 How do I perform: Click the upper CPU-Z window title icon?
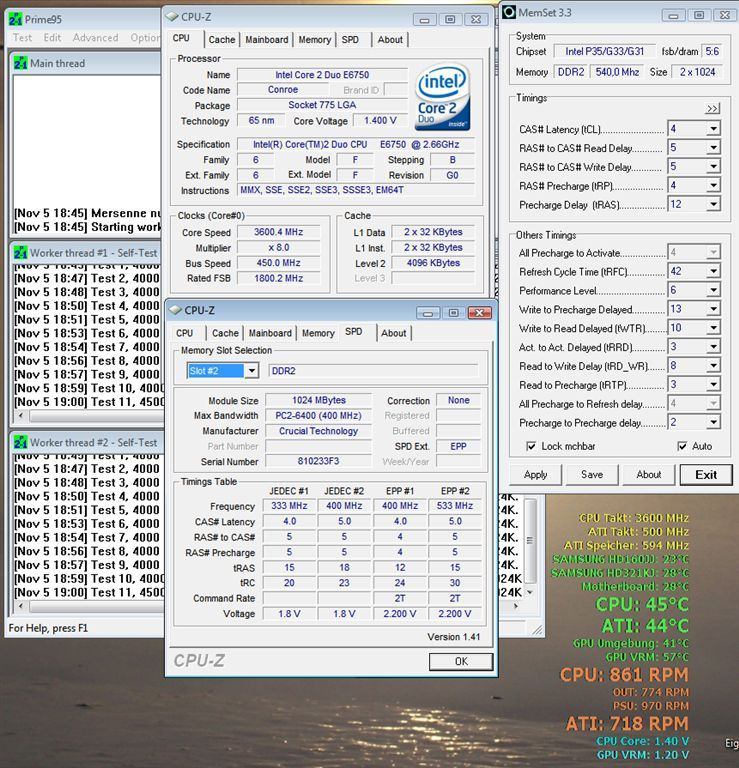[x=172, y=17]
